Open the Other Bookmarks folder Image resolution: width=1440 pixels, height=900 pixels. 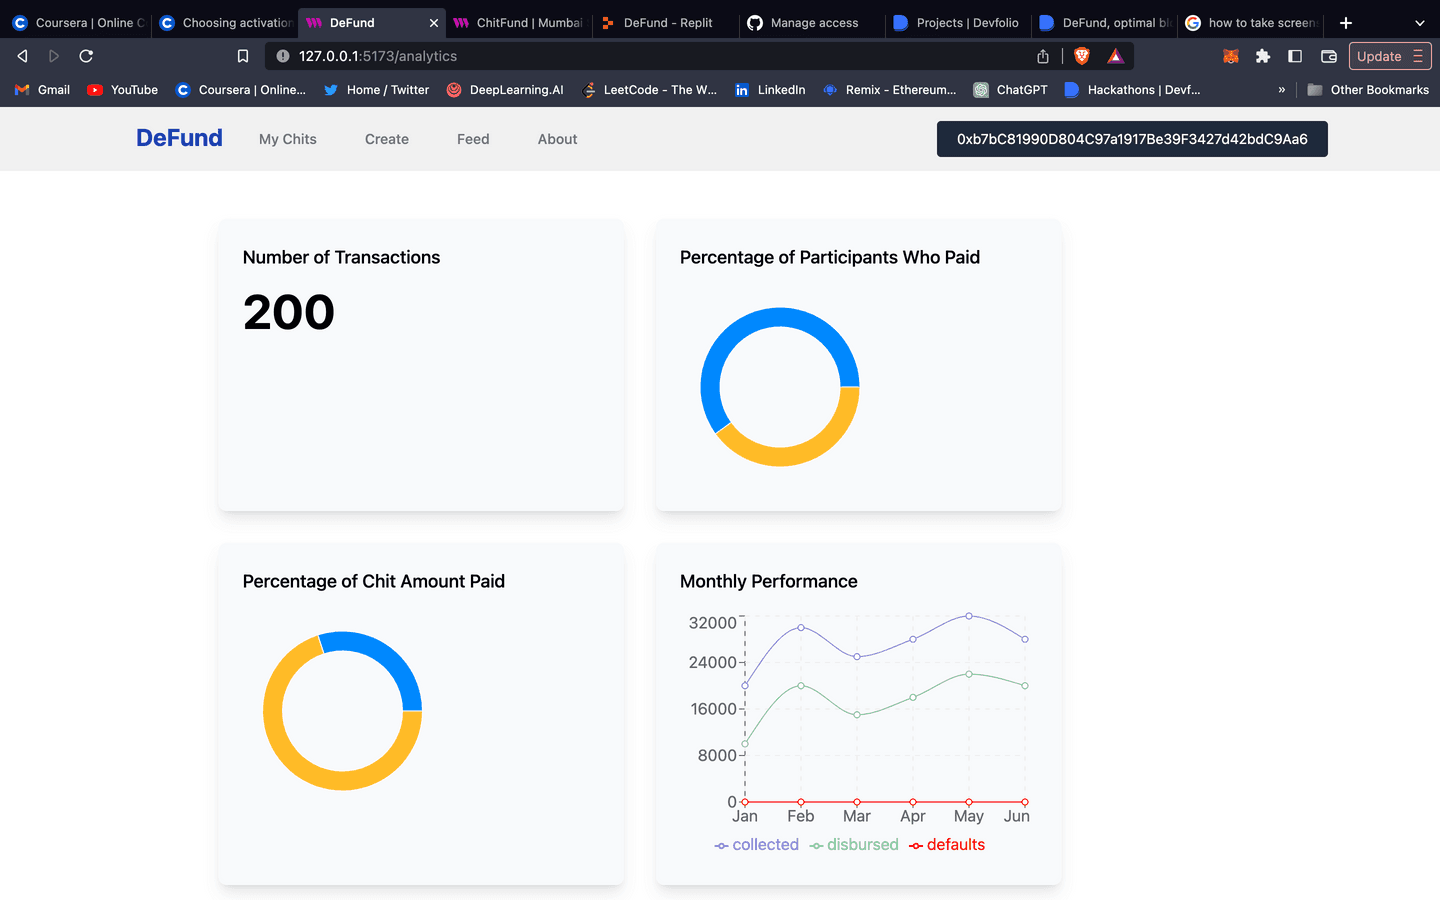point(1368,90)
